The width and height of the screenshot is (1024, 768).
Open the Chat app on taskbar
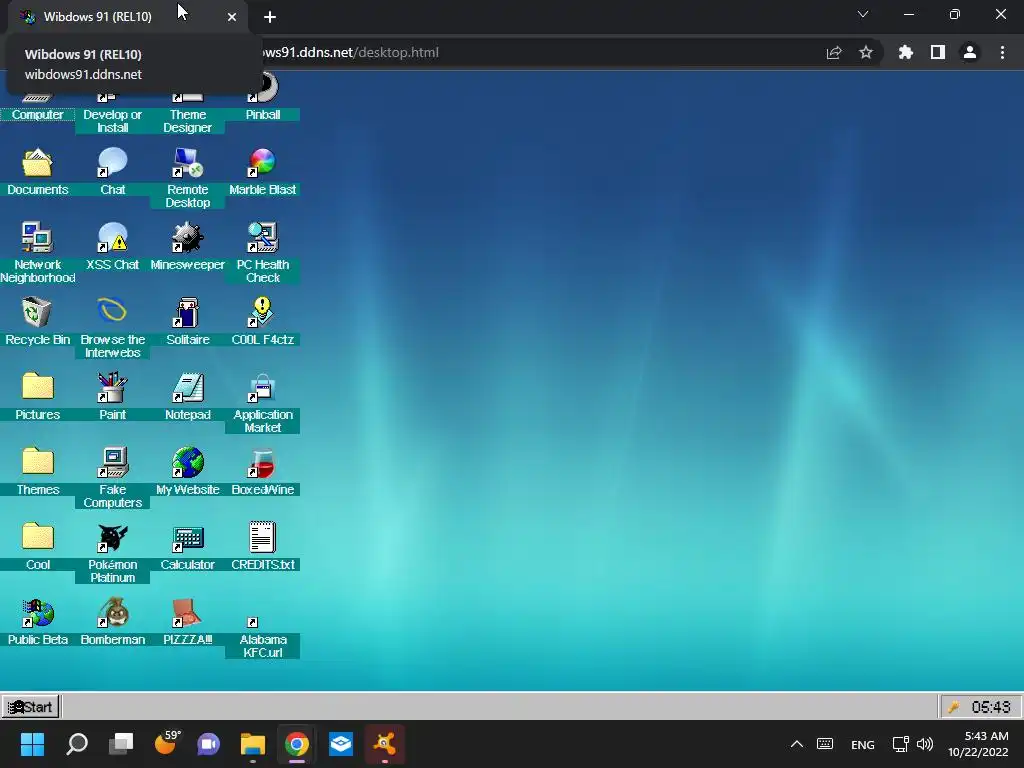tap(209, 744)
